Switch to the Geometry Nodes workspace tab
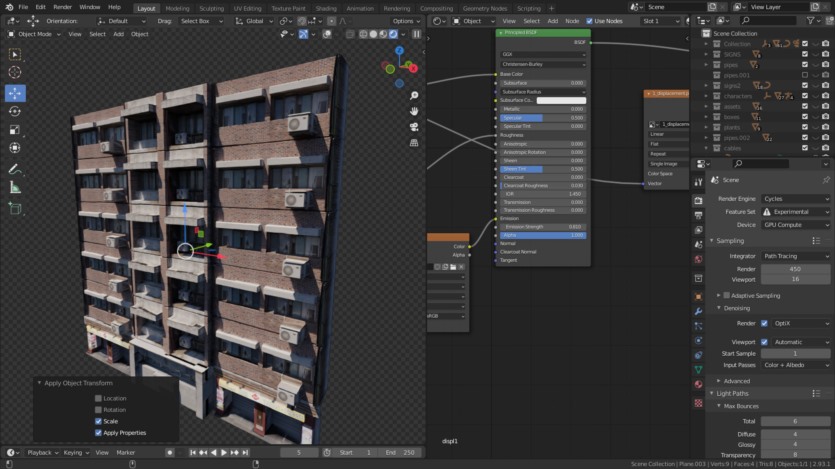Screen dimensions: 835x469 [x=485, y=9]
